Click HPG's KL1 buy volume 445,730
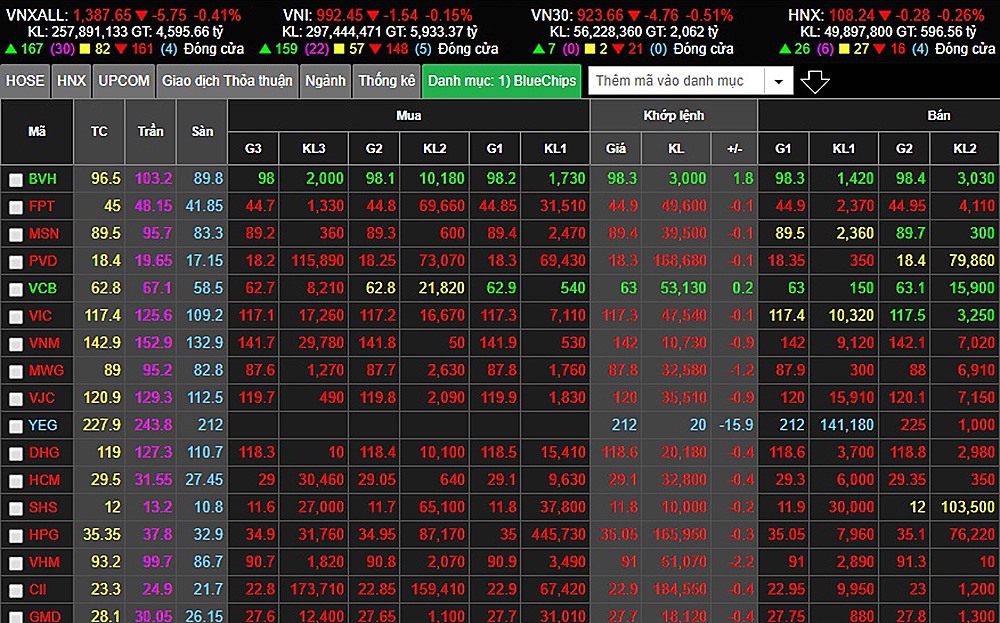 pyautogui.click(x=558, y=535)
